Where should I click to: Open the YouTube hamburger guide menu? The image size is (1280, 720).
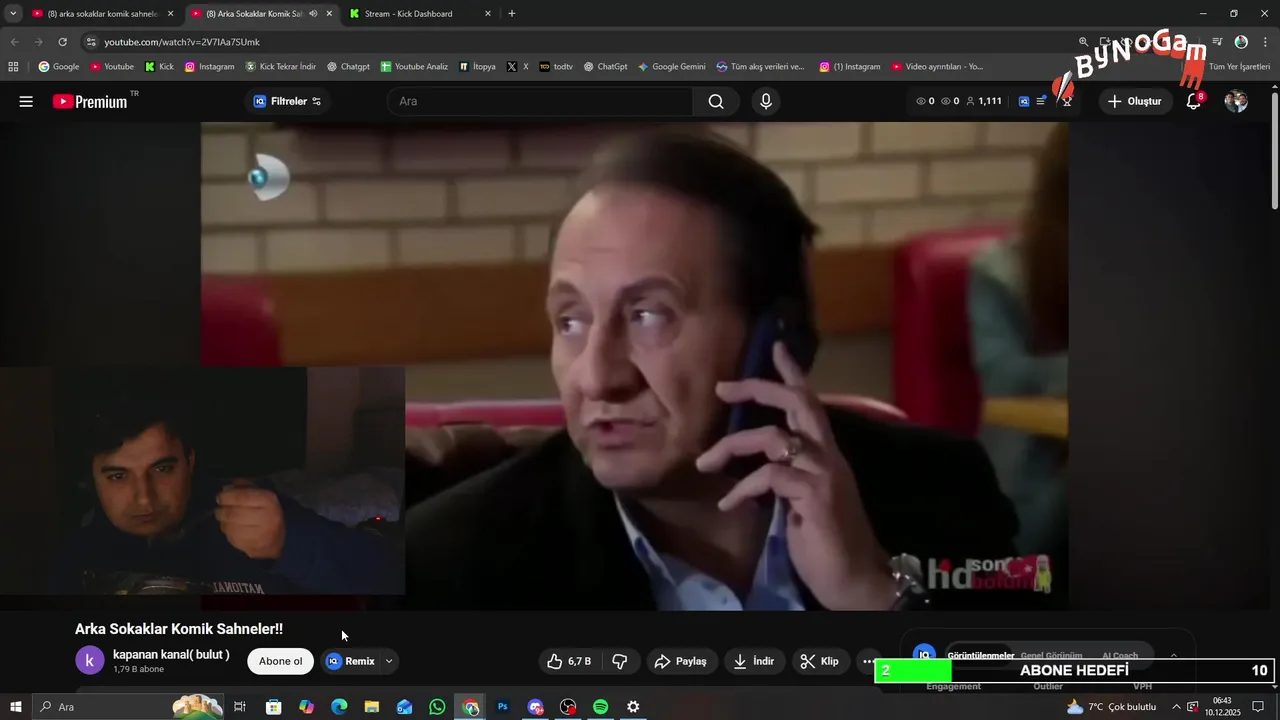[26, 101]
